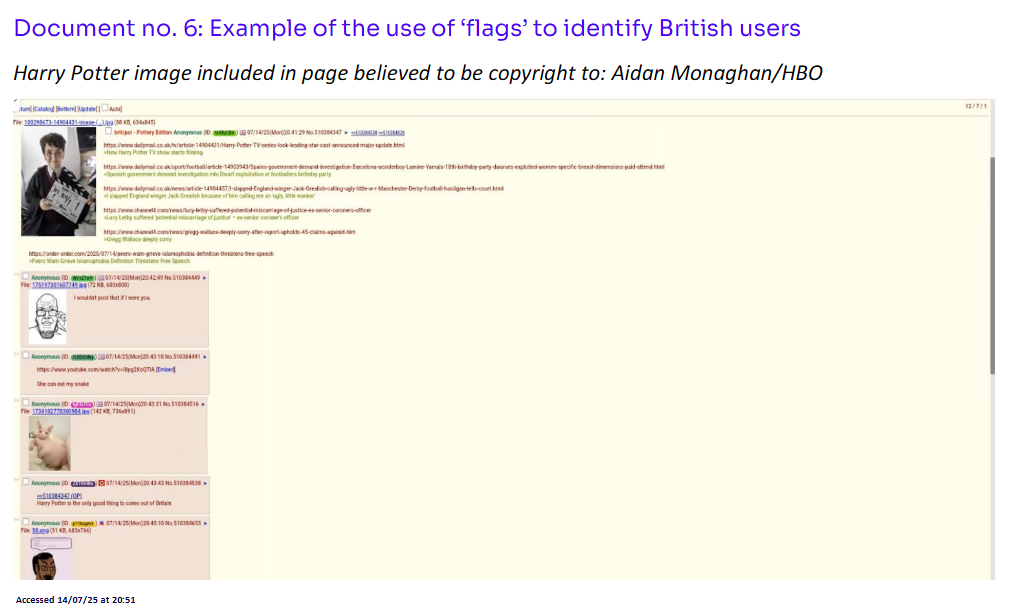Expand the Harry Potter clapperboard thumbnail
The image size is (1011, 614).
point(58,181)
